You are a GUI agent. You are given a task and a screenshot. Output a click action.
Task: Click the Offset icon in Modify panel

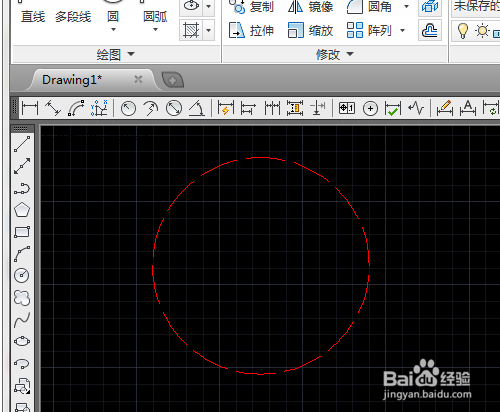tap(430, 31)
